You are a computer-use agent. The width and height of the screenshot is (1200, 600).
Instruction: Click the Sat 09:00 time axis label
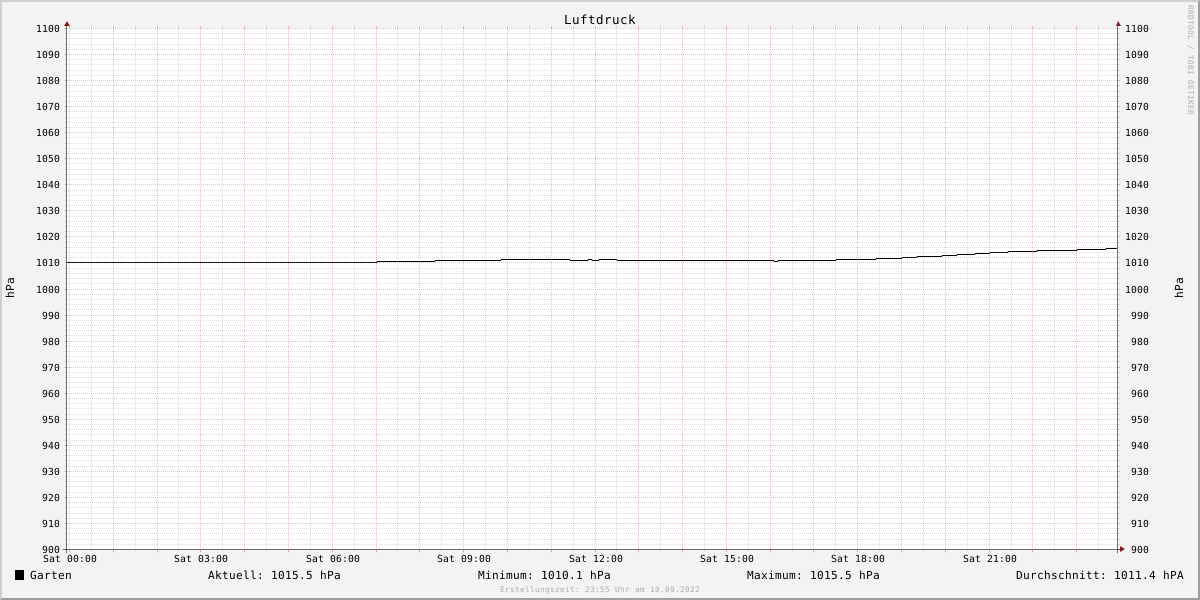pyautogui.click(x=464, y=559)
